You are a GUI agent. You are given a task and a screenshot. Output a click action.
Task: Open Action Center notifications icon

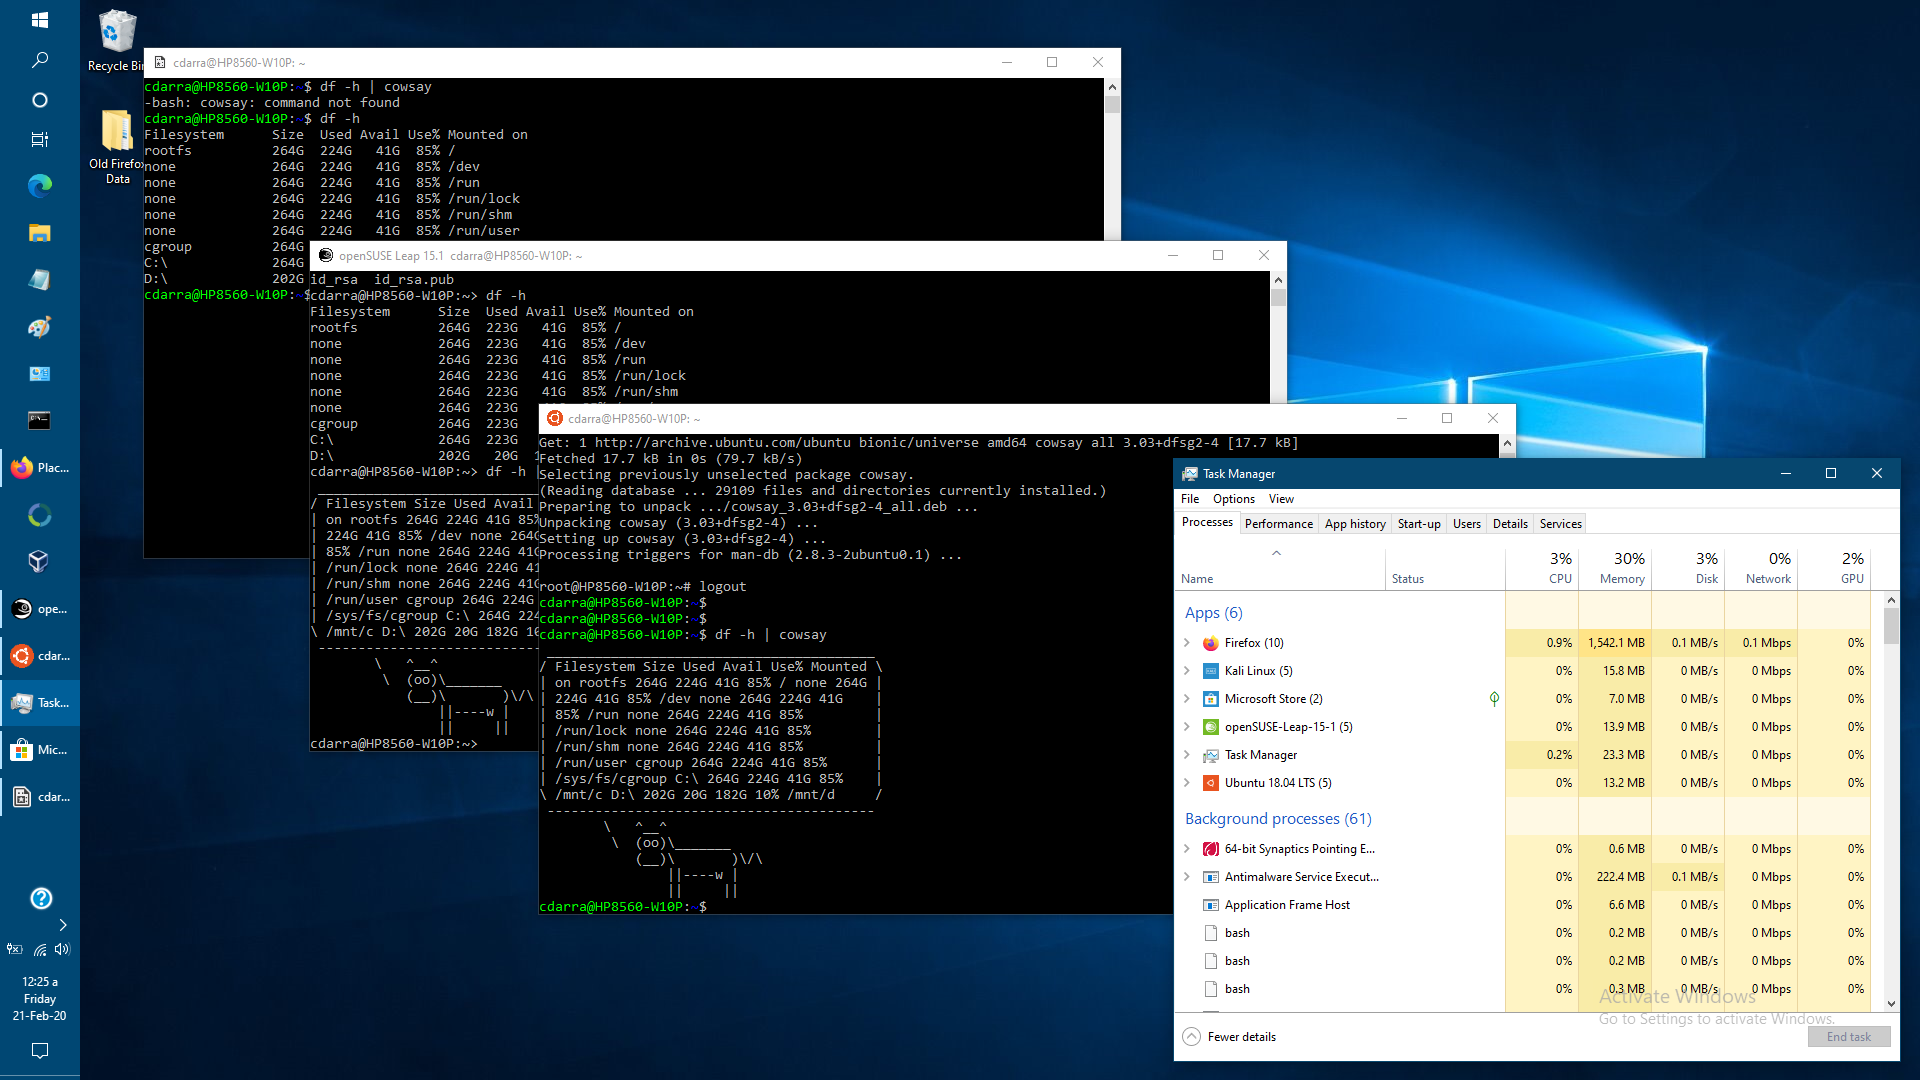point(40,1050)
